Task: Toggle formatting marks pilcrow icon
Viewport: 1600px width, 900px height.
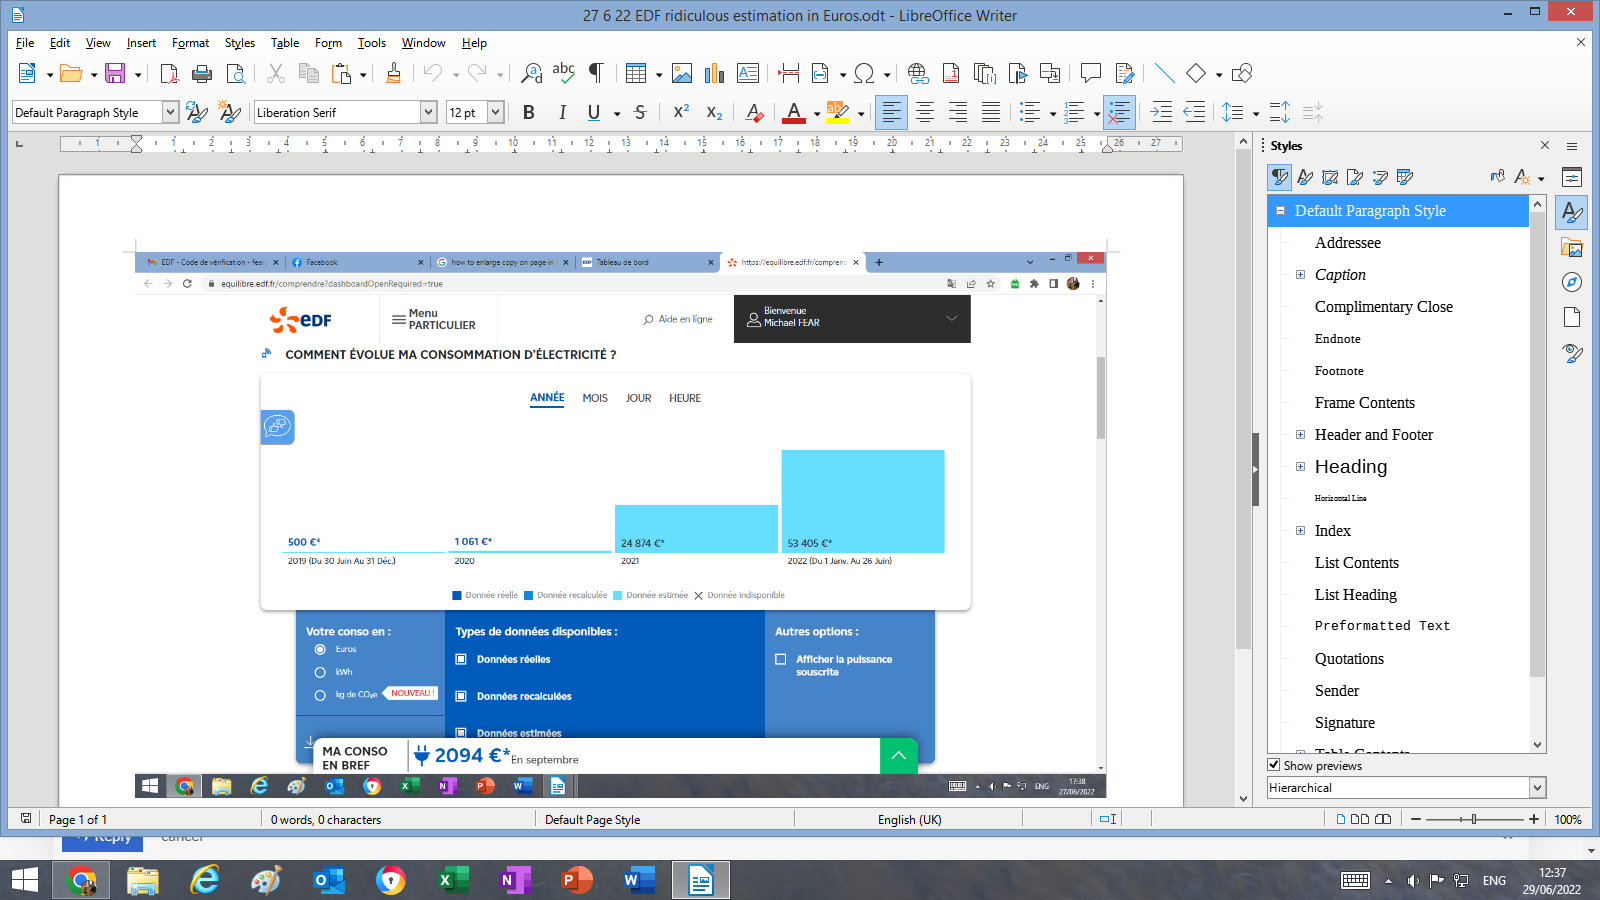Action: [x=596, y=73]
